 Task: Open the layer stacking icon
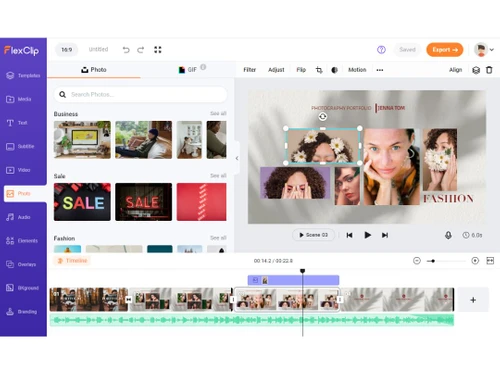[476, 70]
